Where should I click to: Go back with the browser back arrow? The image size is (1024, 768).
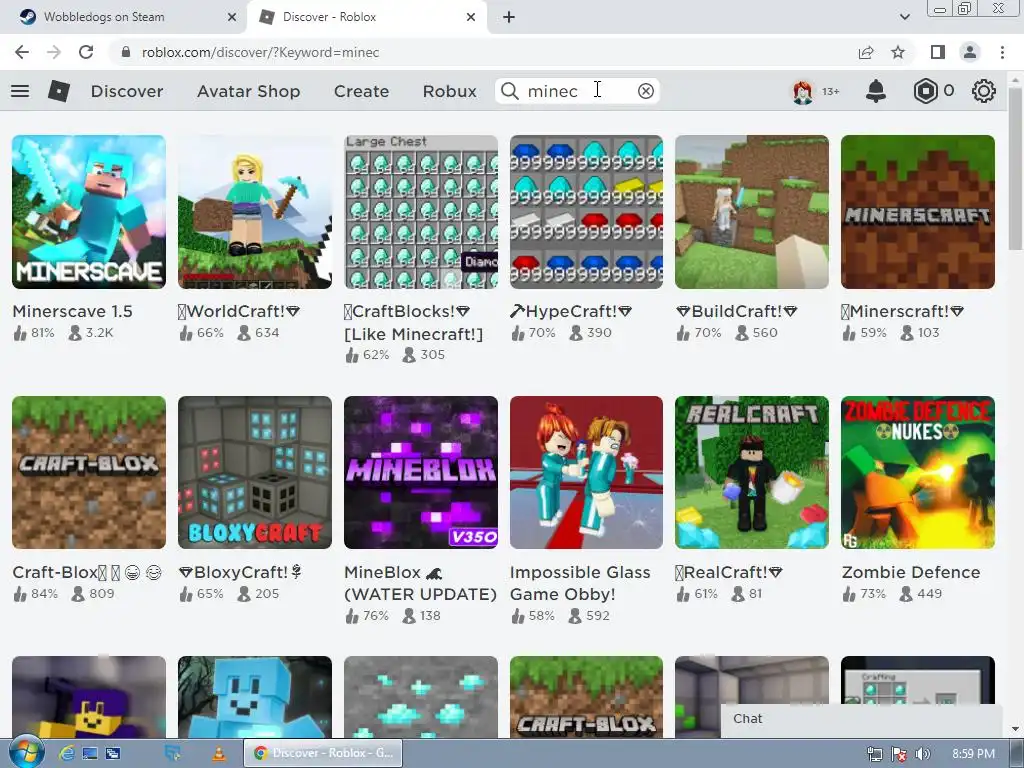pos(22,52)
